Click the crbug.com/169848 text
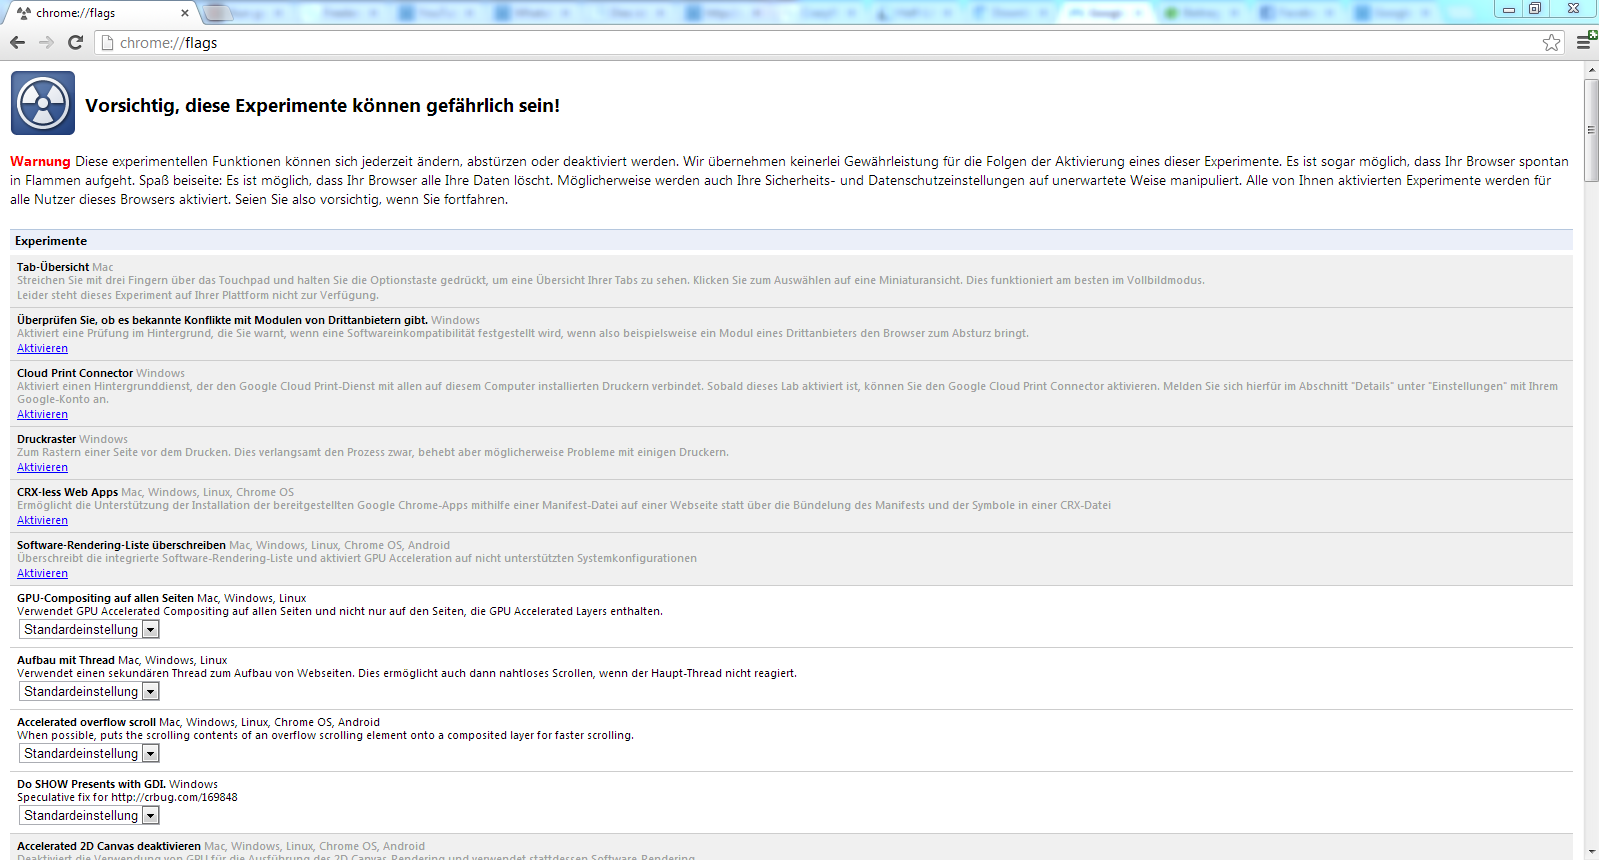1599x860 pixels. point(174,797)
